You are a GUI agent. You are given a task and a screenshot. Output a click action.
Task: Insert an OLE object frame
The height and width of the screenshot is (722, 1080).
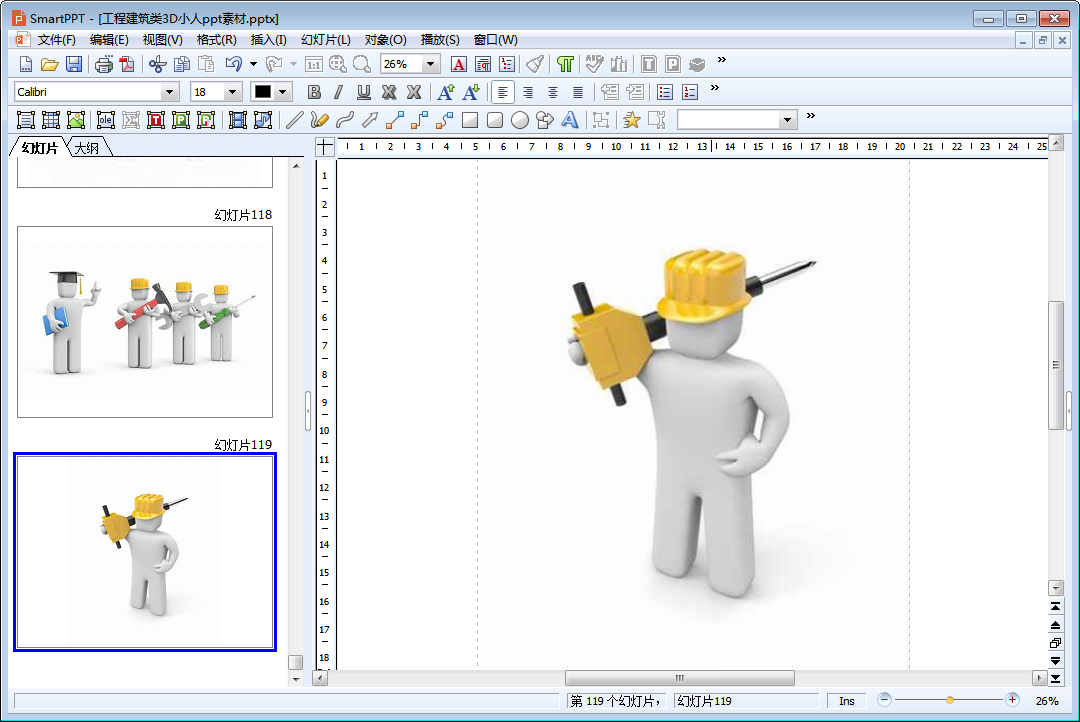coord(105,120)
